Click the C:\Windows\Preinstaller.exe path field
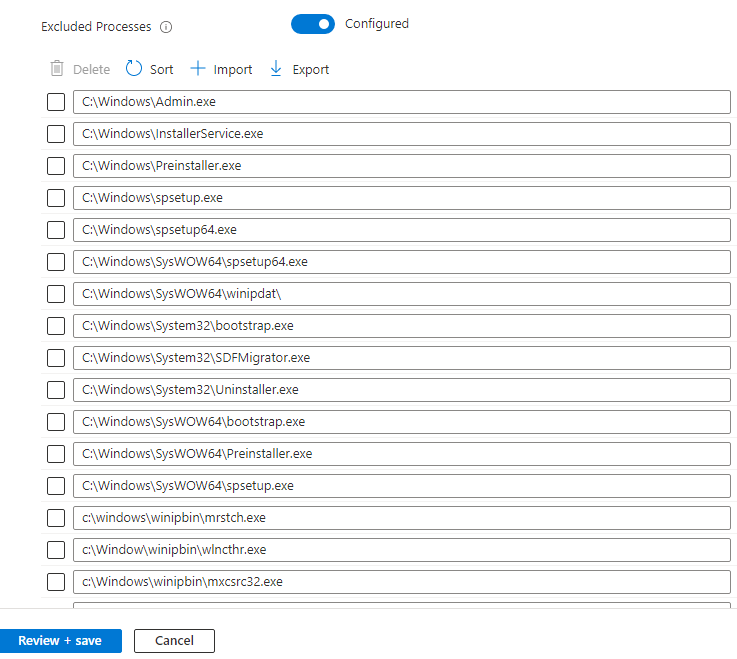 tap(401, 166)
